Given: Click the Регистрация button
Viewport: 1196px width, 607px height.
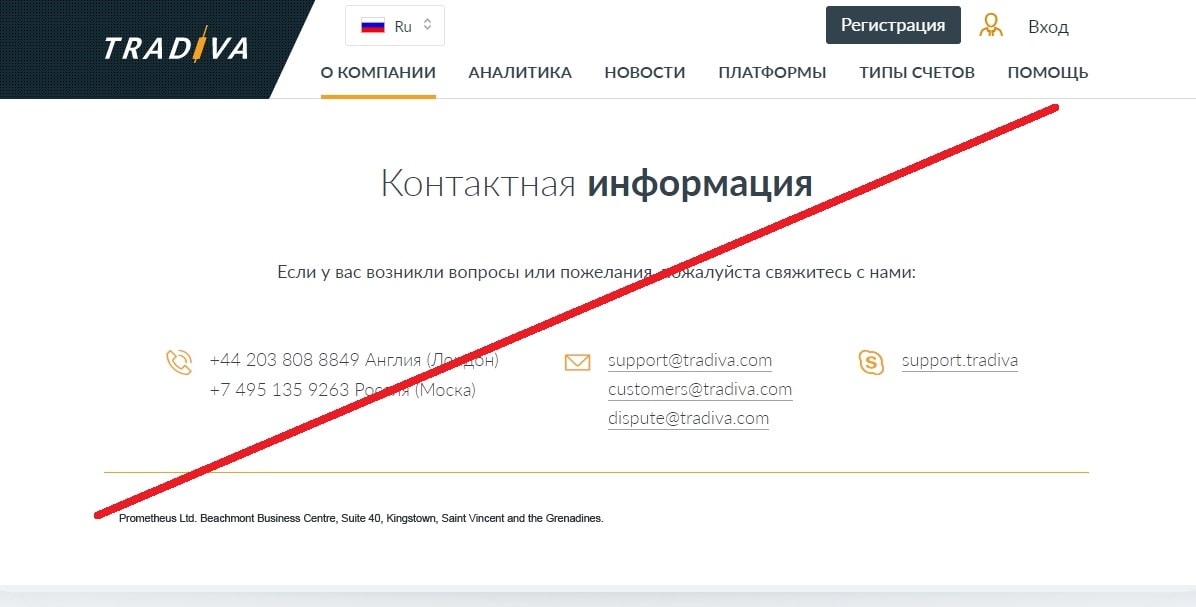Looking at the screenshot, I should (893, 25).
